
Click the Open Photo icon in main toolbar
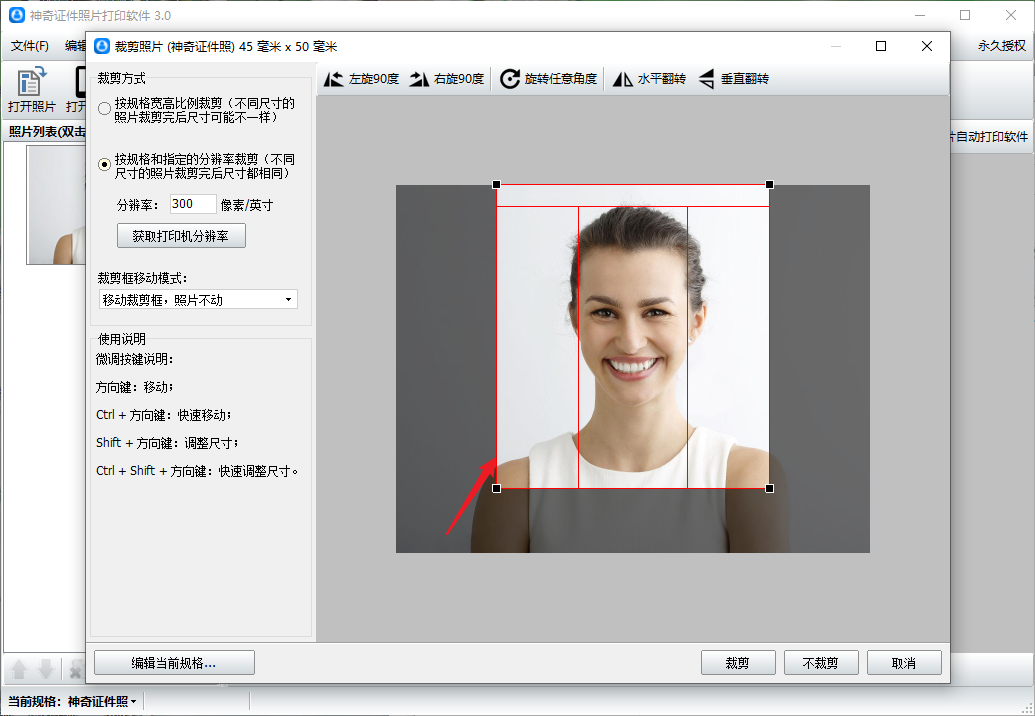click(x=32, y=83)
